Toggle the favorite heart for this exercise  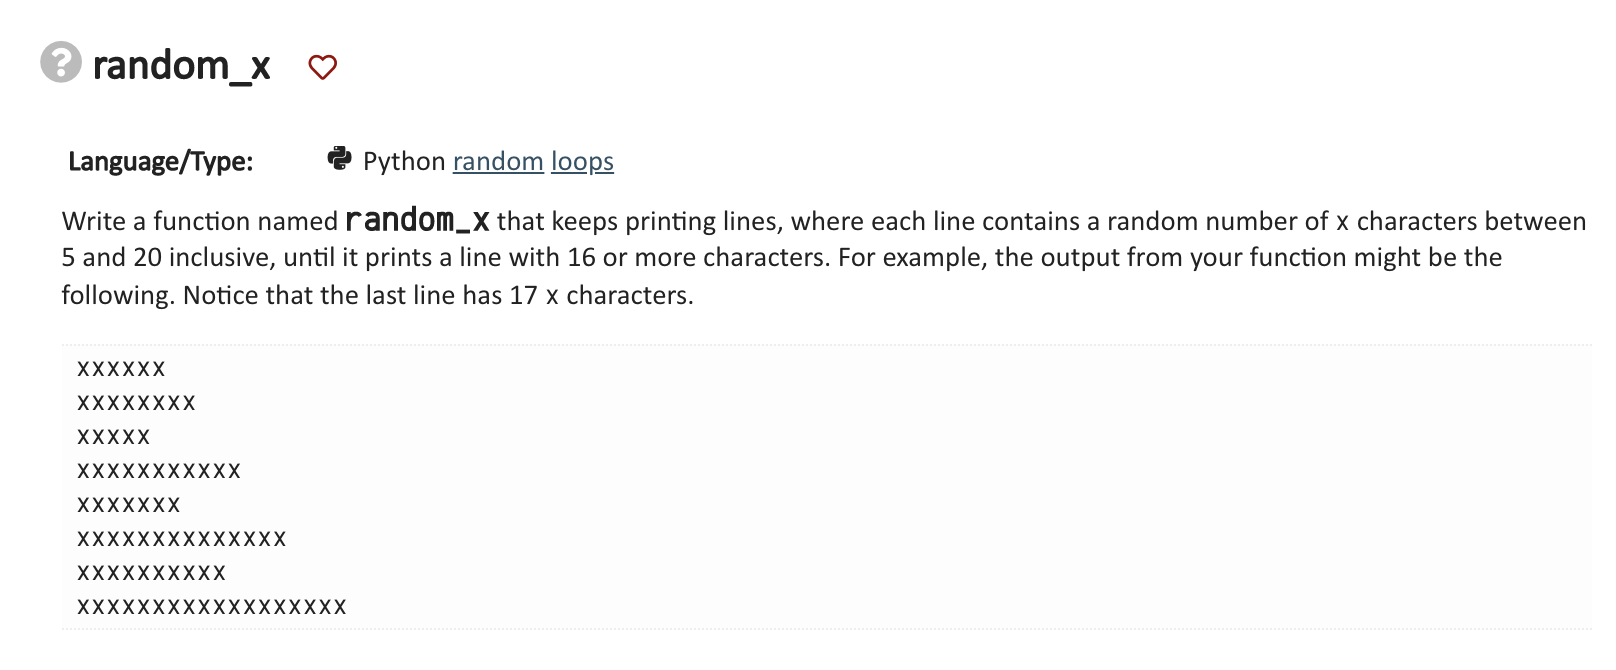click(x=324, y=66)
